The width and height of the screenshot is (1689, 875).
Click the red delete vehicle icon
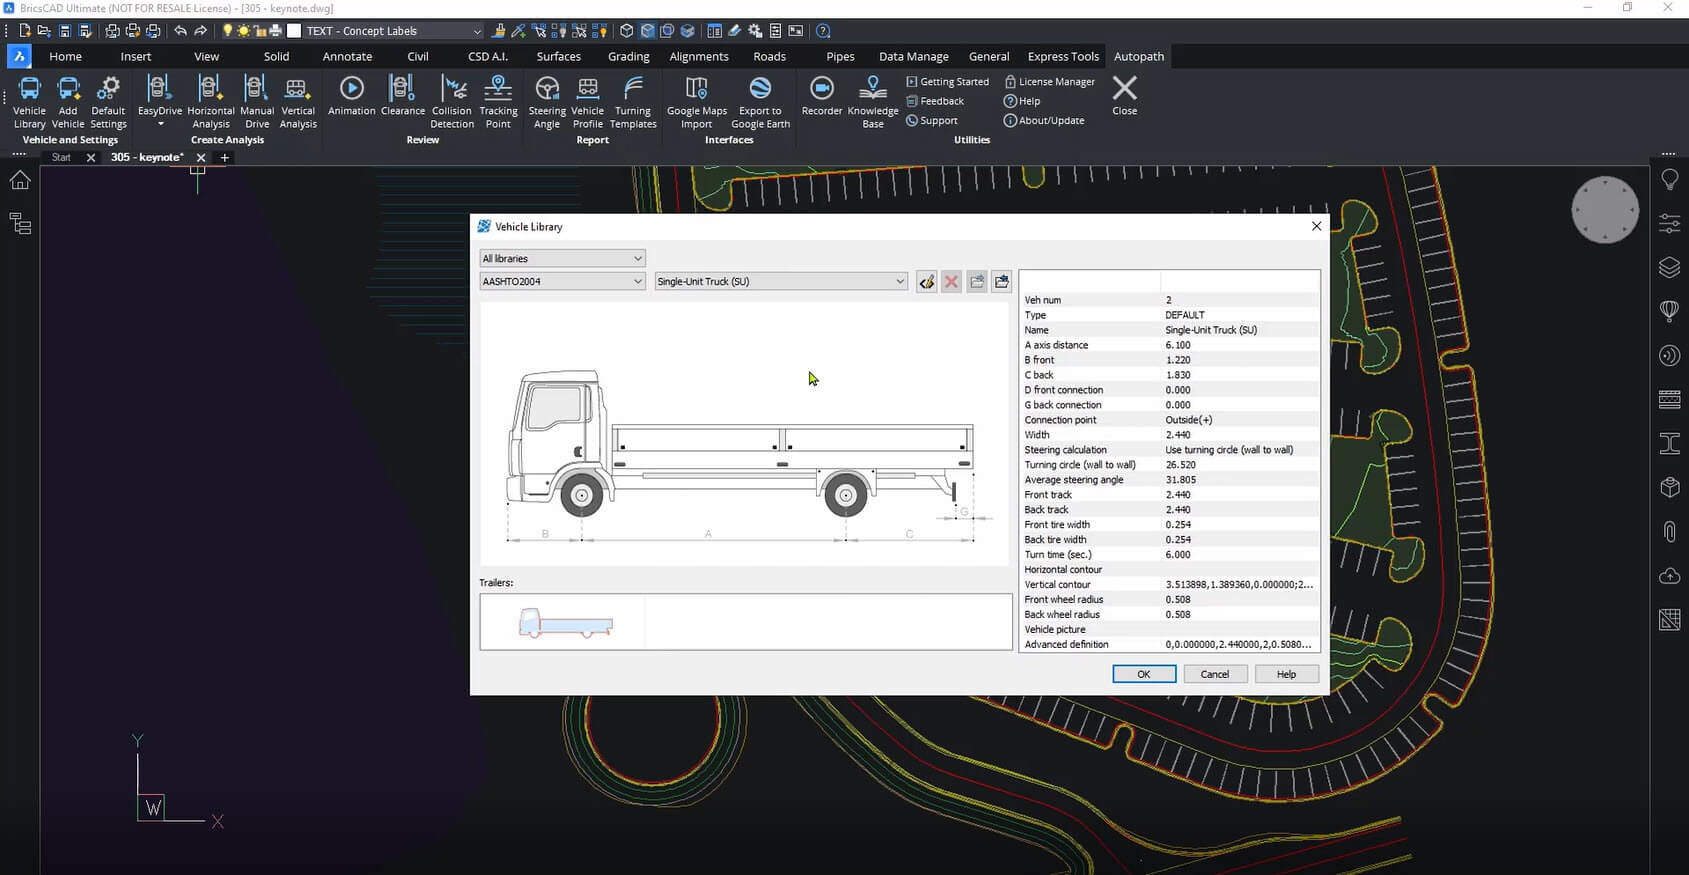[x=952, y=282]
